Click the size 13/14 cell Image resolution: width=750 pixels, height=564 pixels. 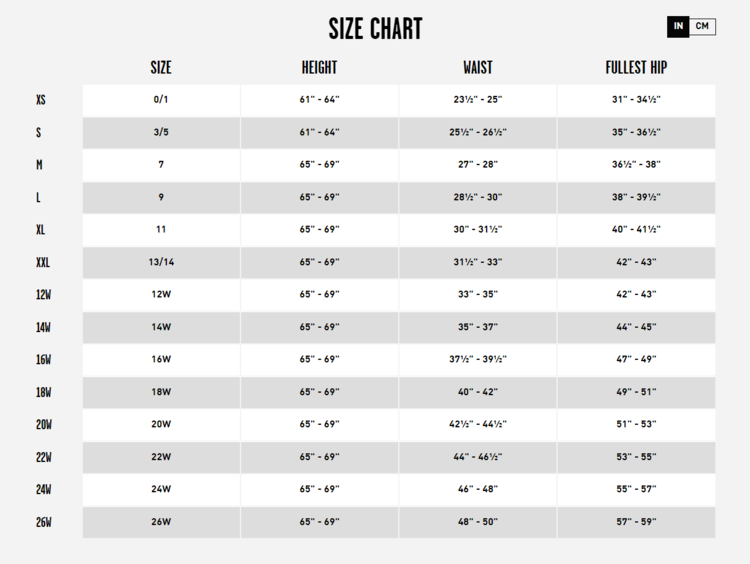click(x=161, y=262)
